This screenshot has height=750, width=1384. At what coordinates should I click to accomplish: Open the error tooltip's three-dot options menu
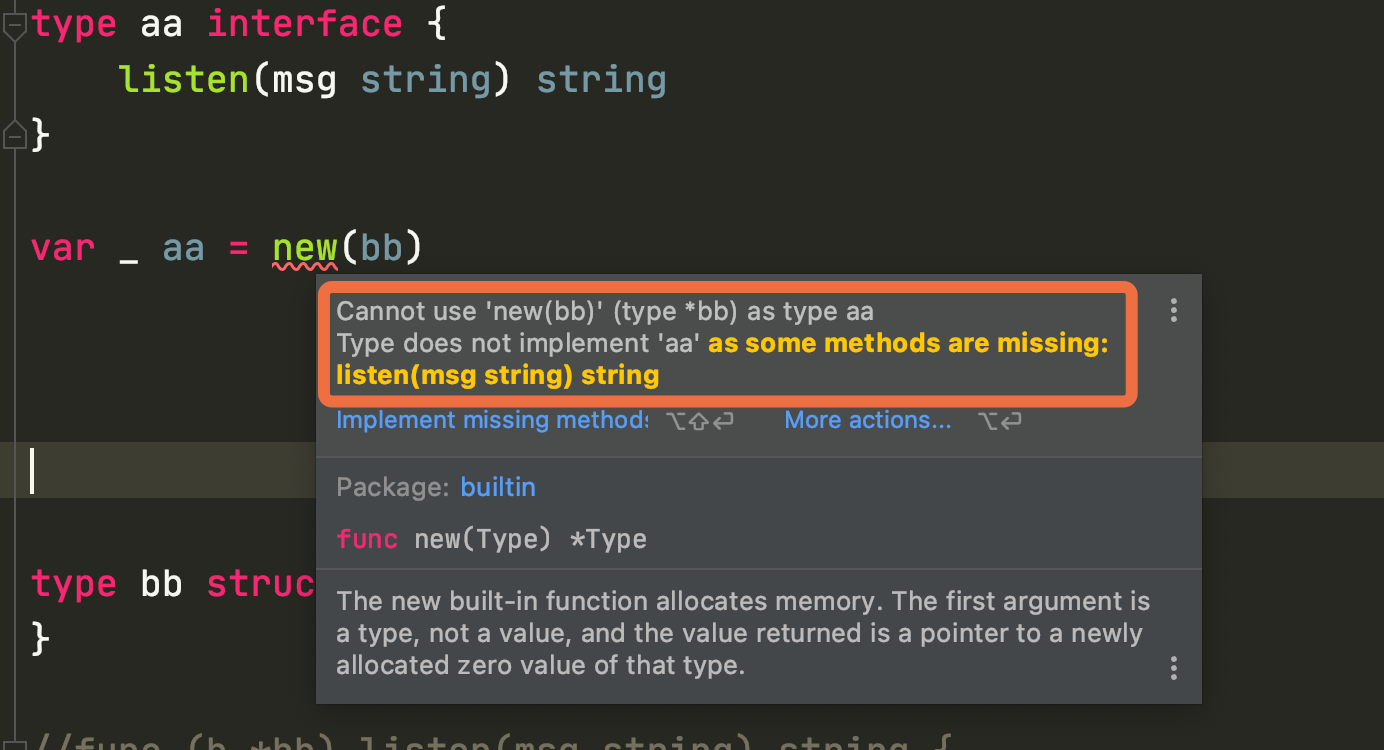pyautogui.click(x=1173, y=310)
